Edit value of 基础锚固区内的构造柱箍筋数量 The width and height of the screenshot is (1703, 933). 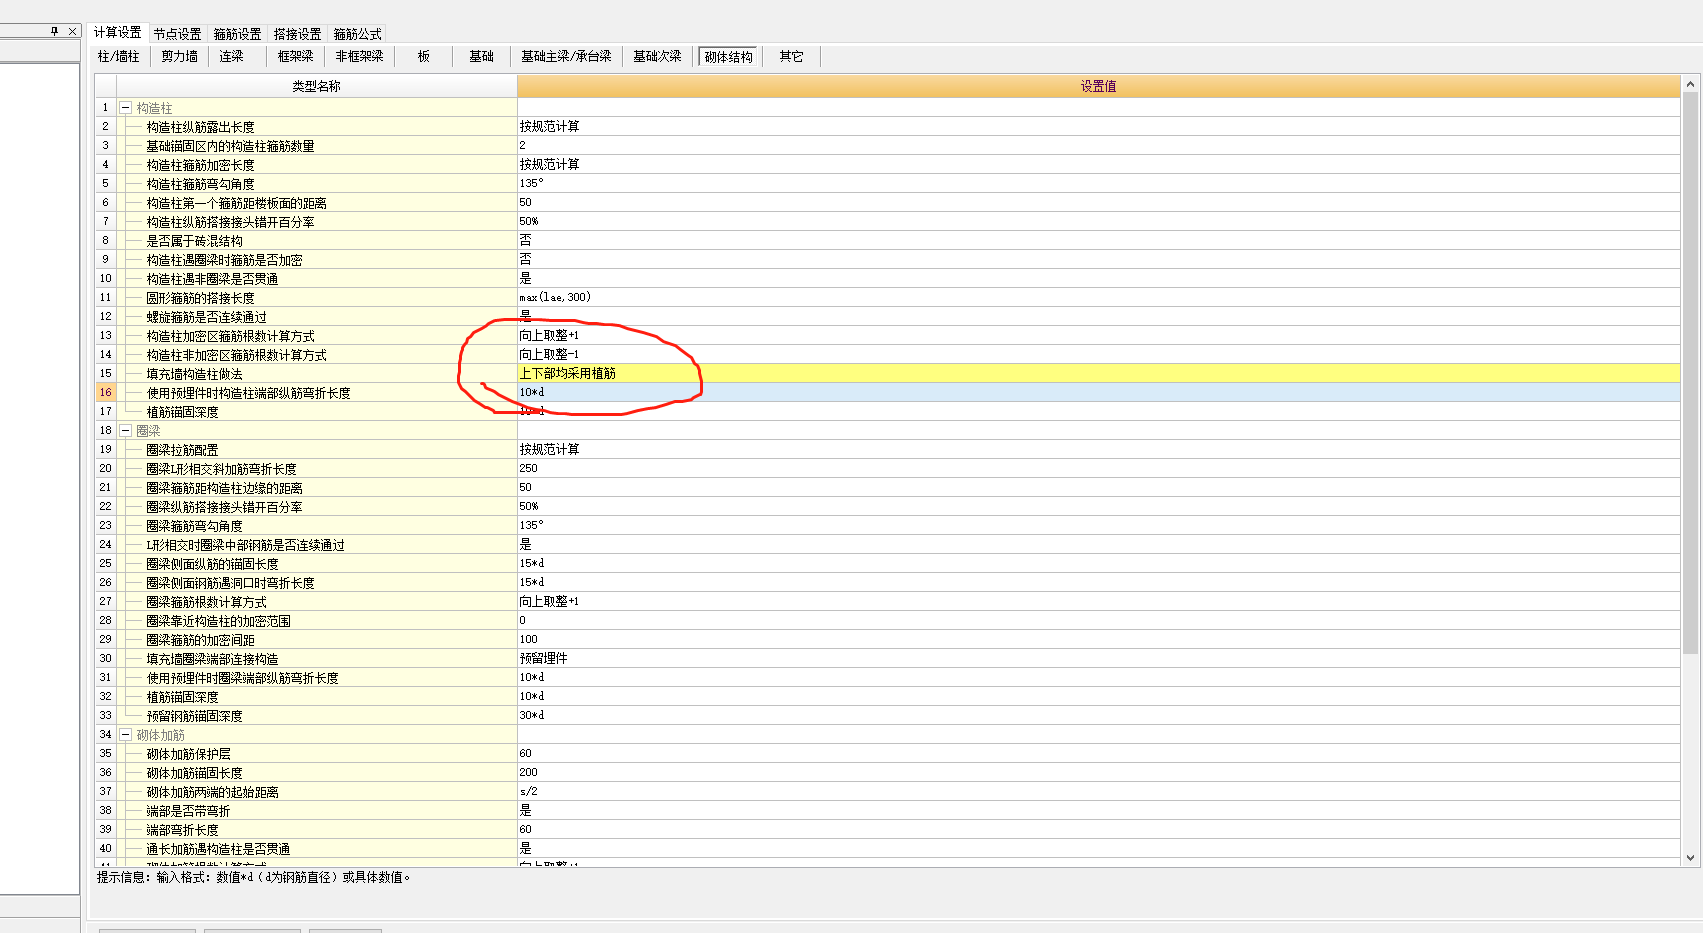[1098, 146]
